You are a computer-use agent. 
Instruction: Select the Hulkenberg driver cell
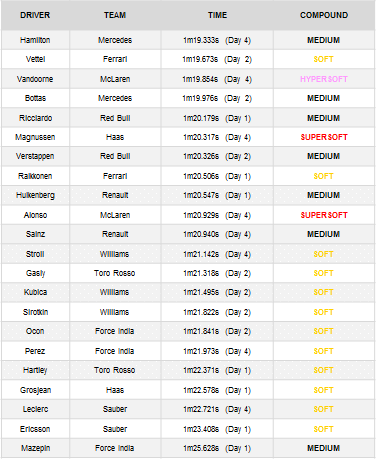click(35, 195)
